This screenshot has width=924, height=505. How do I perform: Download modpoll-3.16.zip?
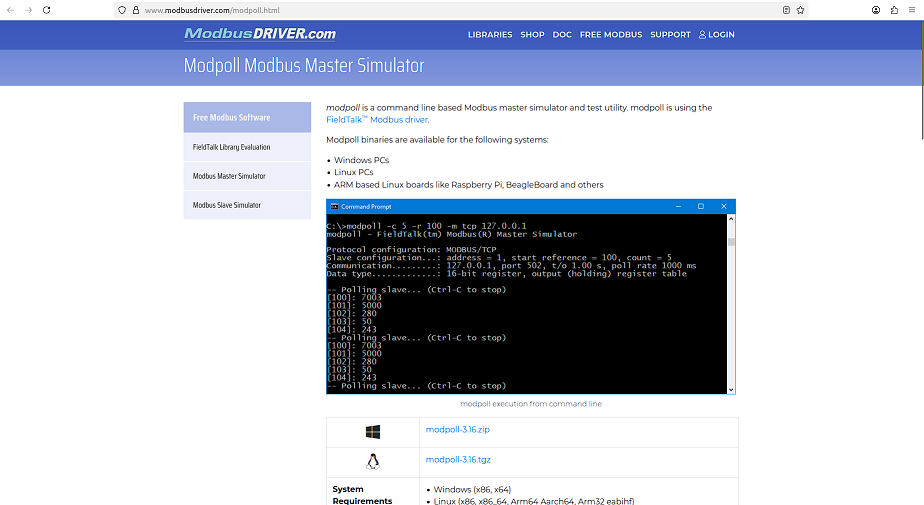pyautogui.click(x=457, y=430)
